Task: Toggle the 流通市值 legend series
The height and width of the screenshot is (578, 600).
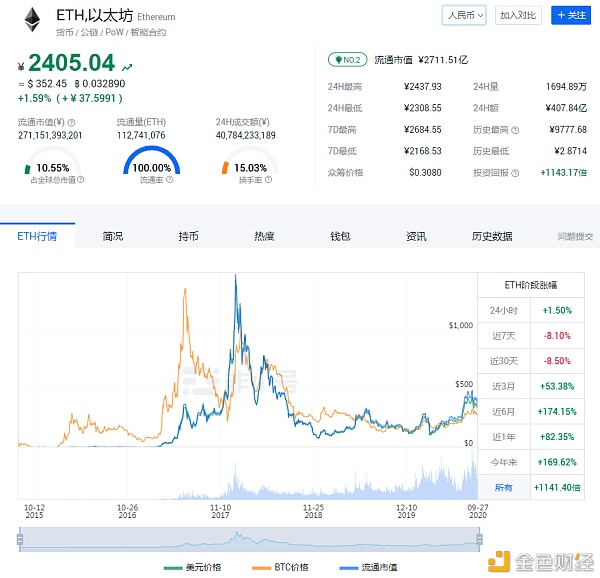Action: tap(368, 567)
